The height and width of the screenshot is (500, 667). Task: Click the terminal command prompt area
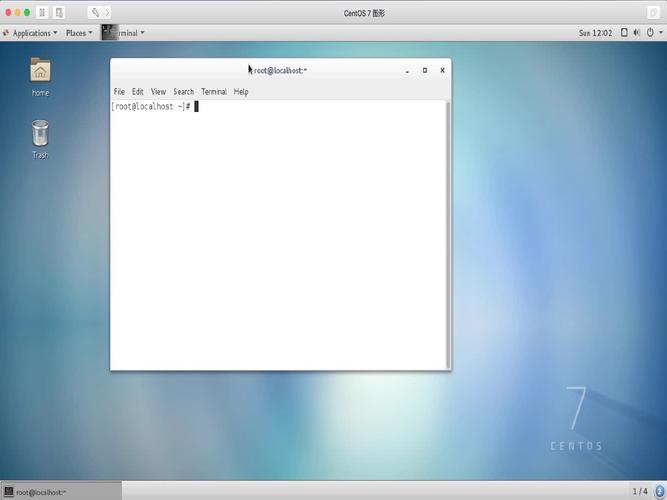pyautogui.click(x=279, y=235)
